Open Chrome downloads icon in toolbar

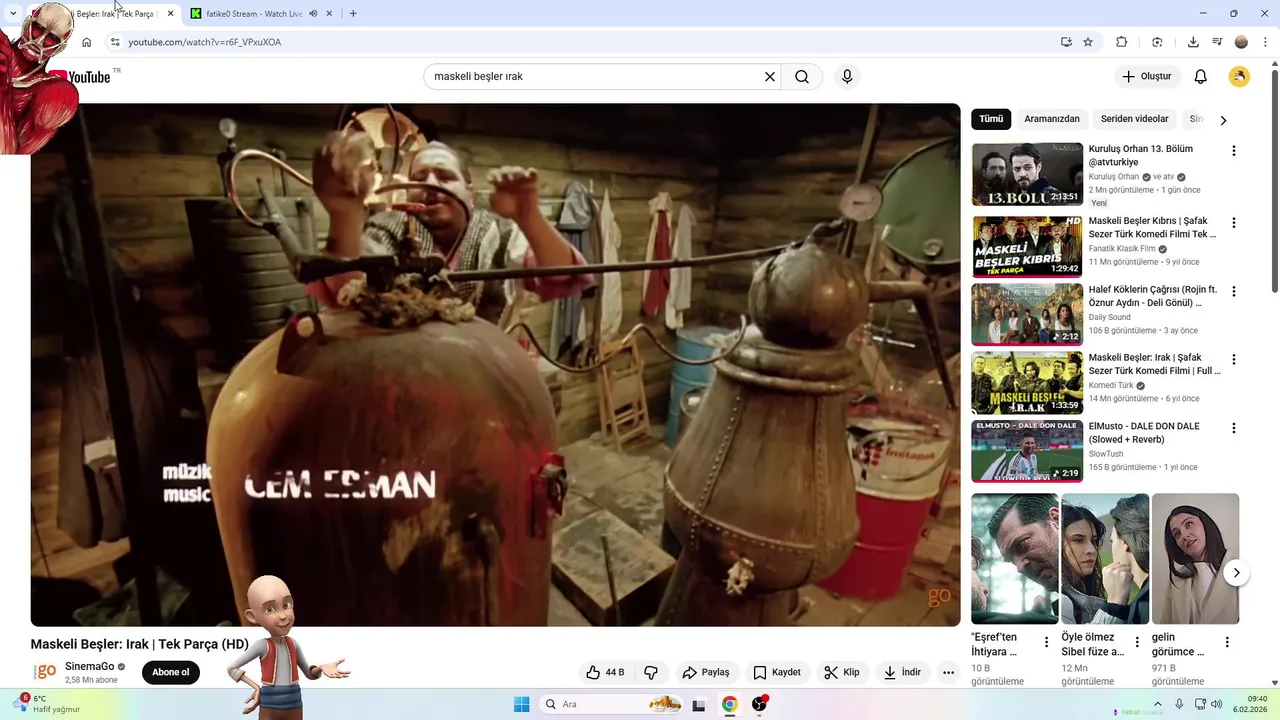pyautogui.click(x=1193, y=42)
